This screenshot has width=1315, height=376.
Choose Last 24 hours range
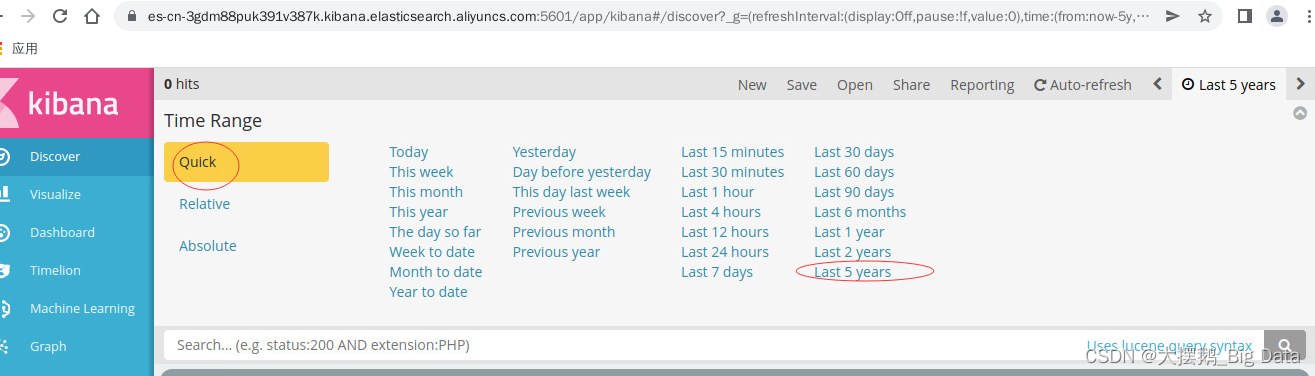[725, 252]
